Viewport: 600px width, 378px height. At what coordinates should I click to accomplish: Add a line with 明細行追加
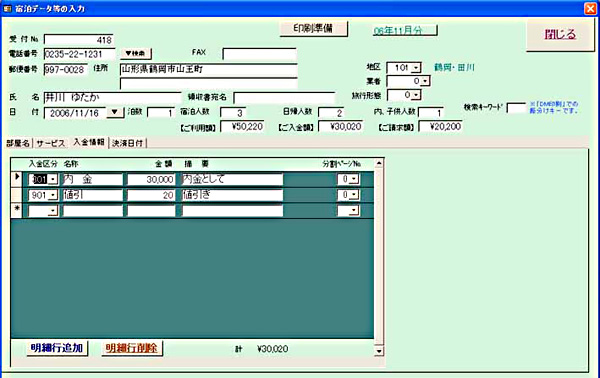[57, 348]
